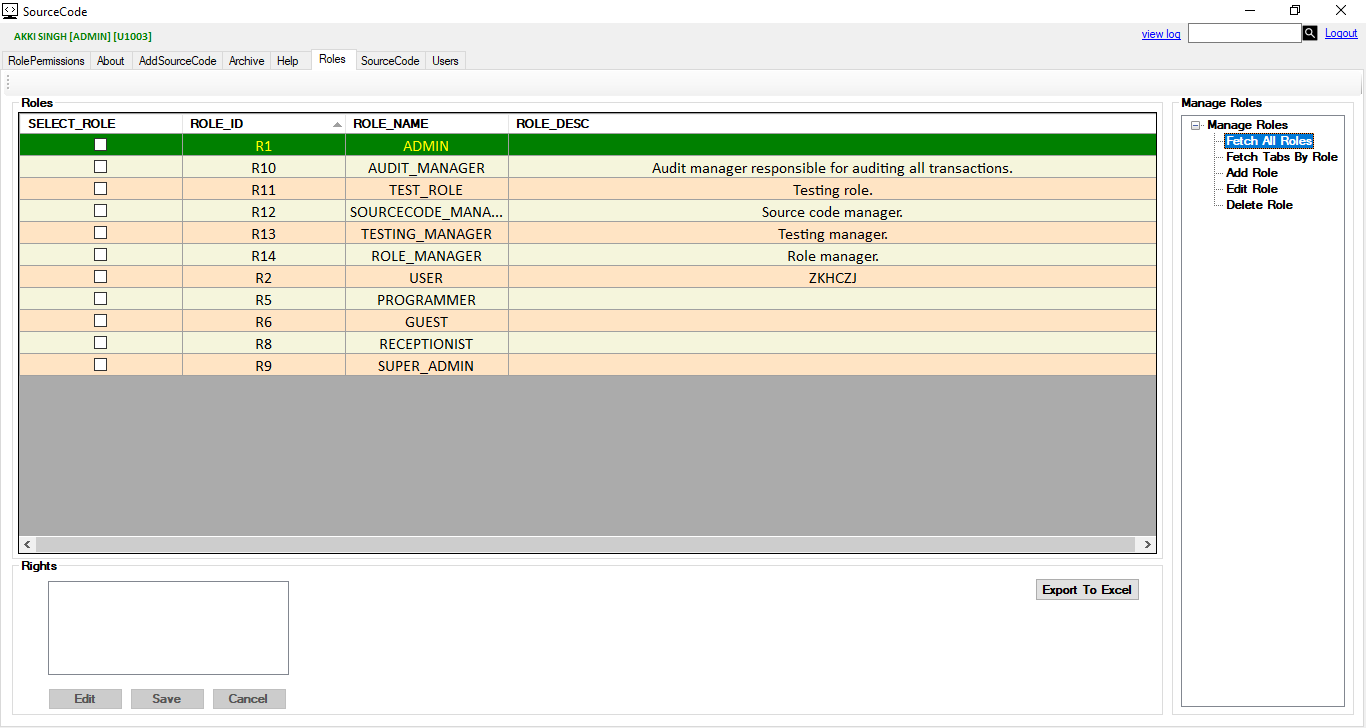Click the toolbar grip handle

click(x=8, y=82)
